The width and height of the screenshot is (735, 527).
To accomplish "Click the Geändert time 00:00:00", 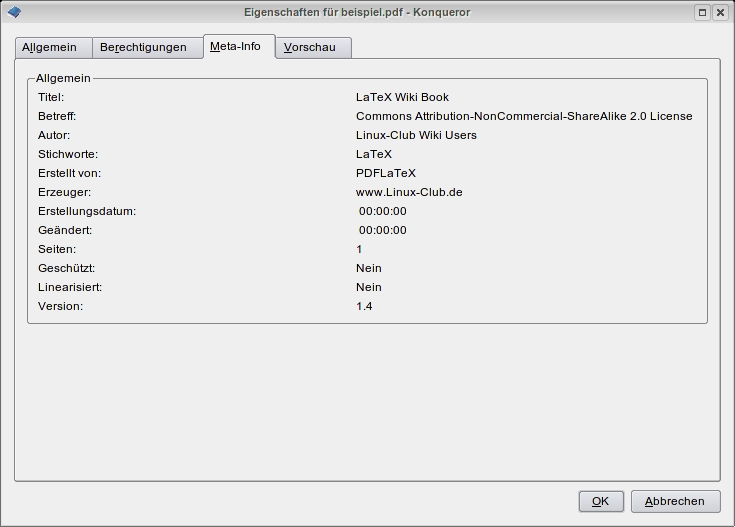I will point(382,230).
